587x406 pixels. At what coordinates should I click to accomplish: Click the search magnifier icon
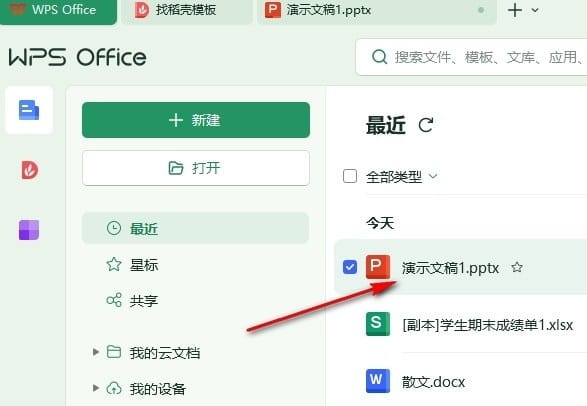(379, 57)
